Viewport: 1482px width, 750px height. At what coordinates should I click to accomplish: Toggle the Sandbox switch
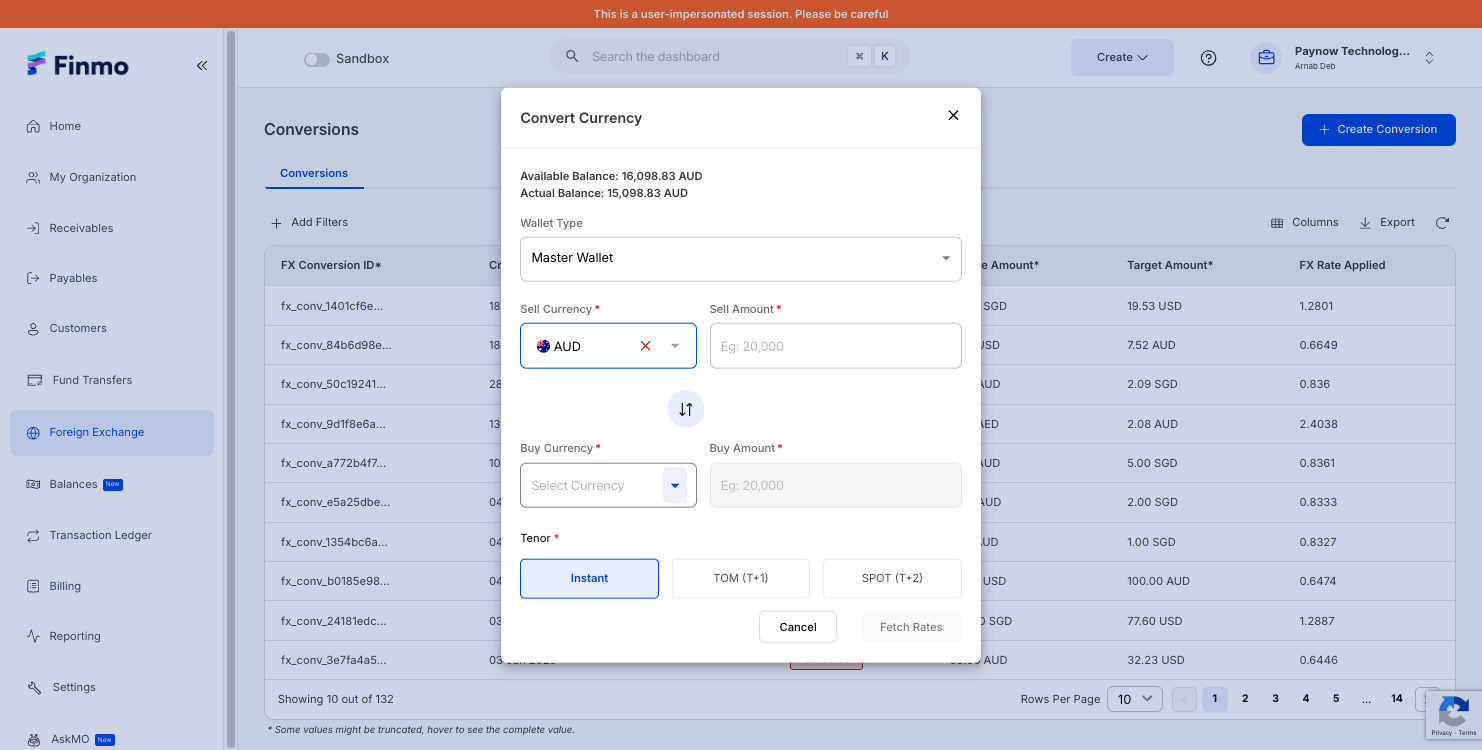coord(317,59)
